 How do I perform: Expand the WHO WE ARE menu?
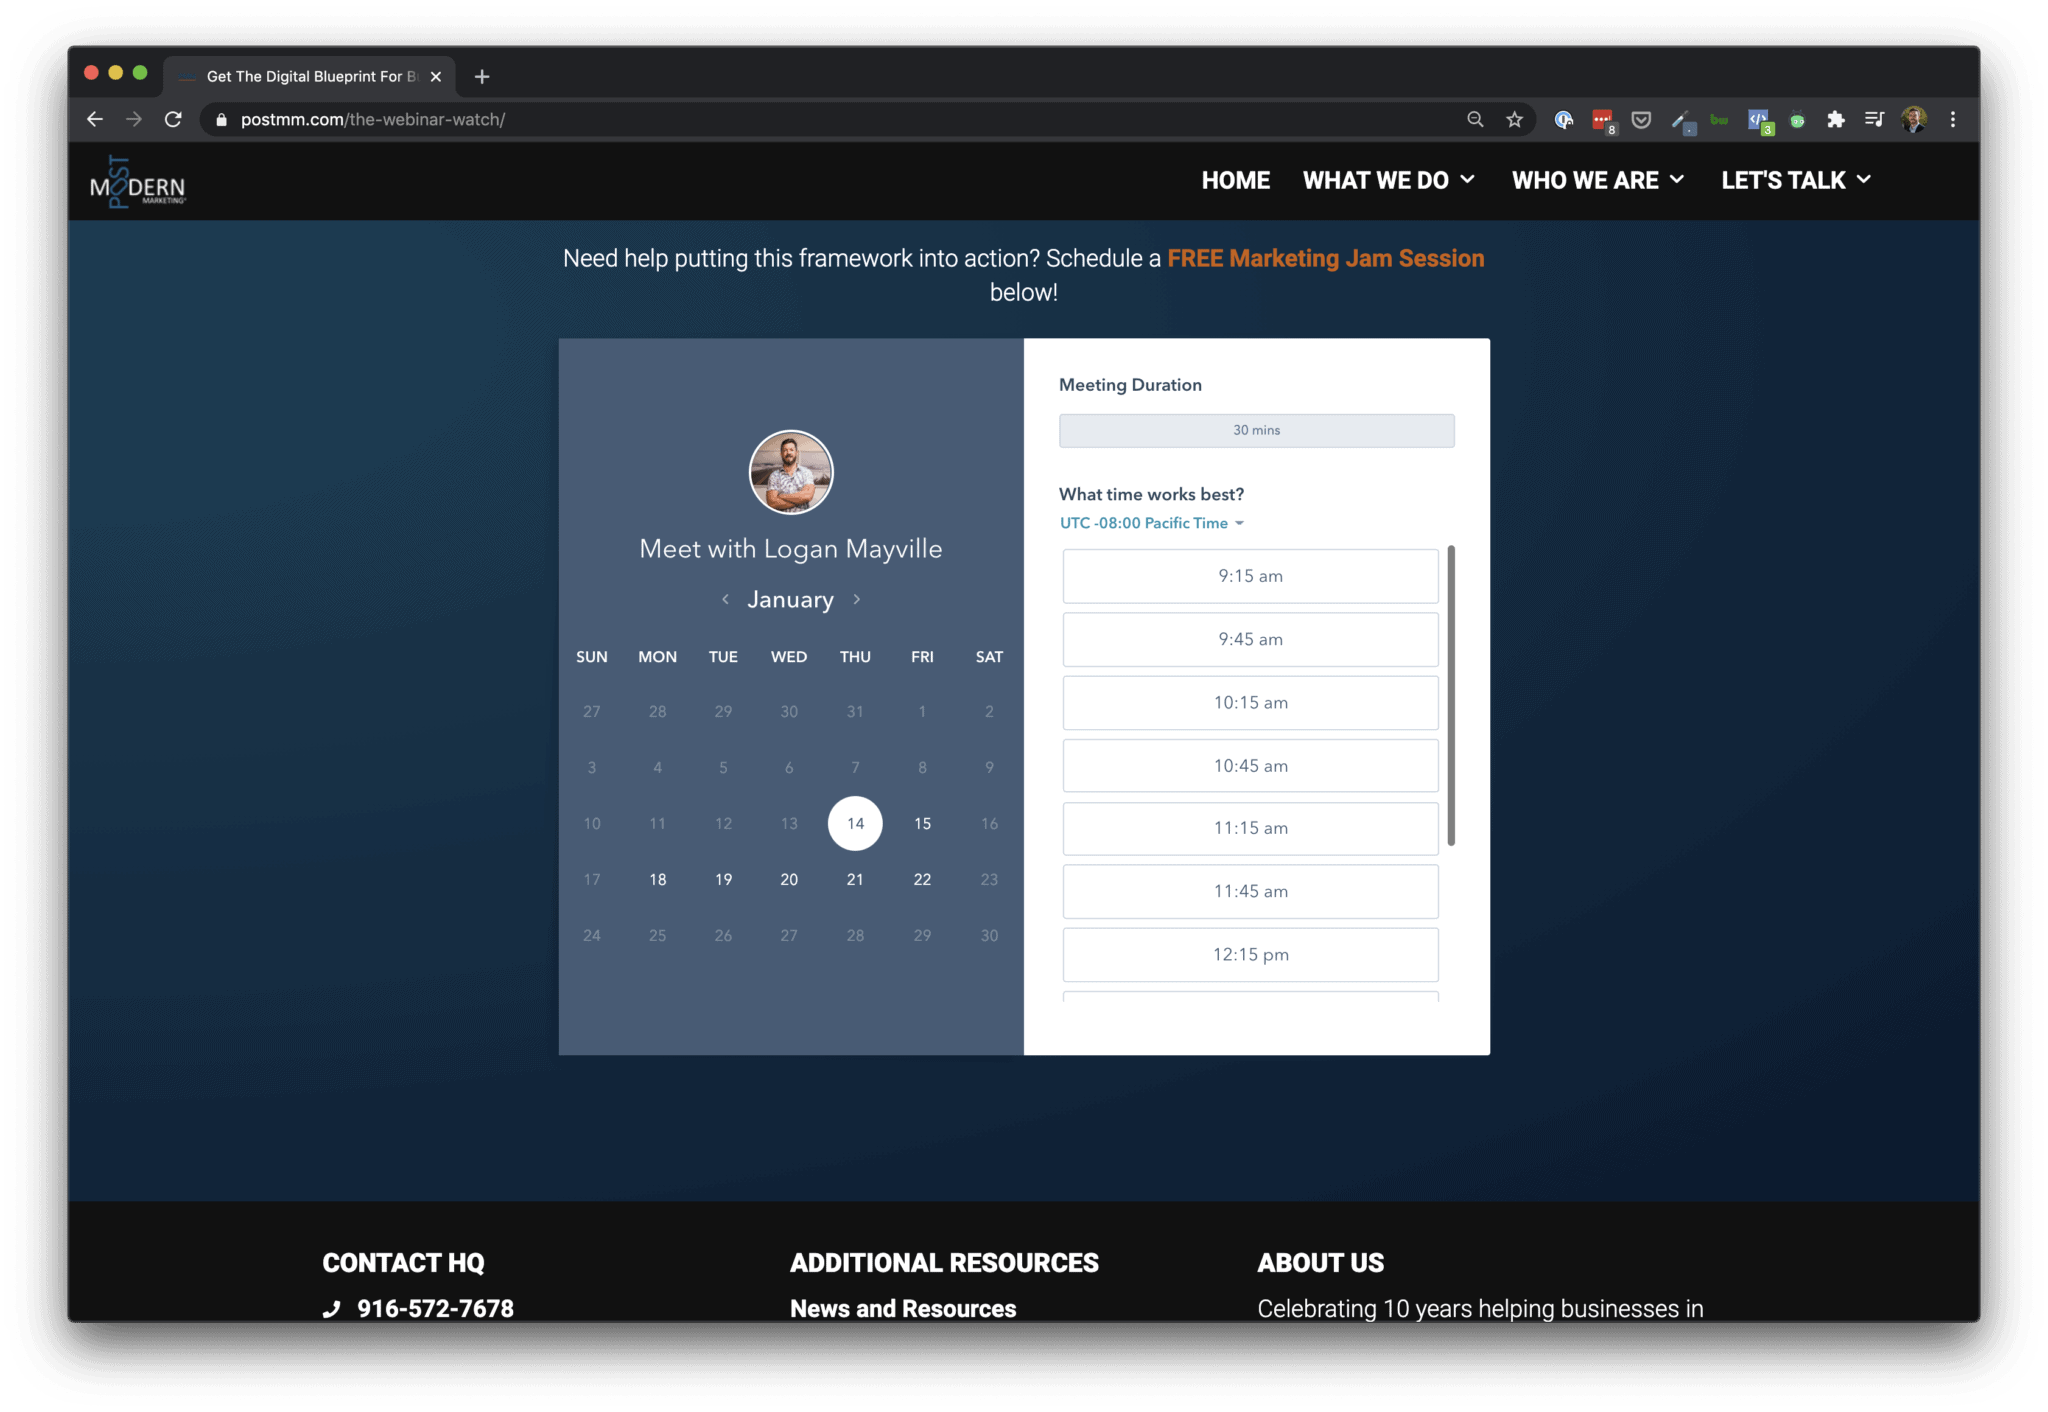point(1598,180)
